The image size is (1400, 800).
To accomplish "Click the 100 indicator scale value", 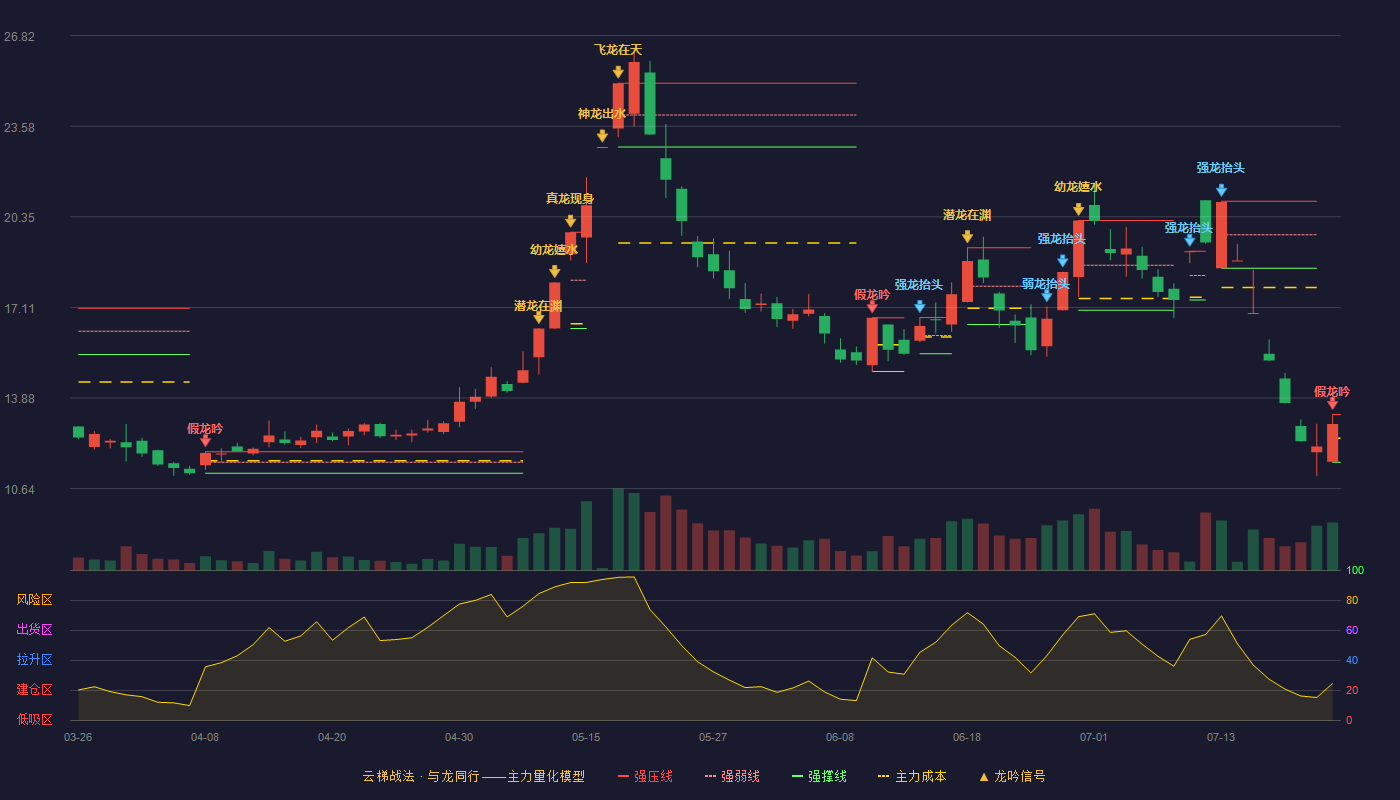I will [x=1355, y=571].
